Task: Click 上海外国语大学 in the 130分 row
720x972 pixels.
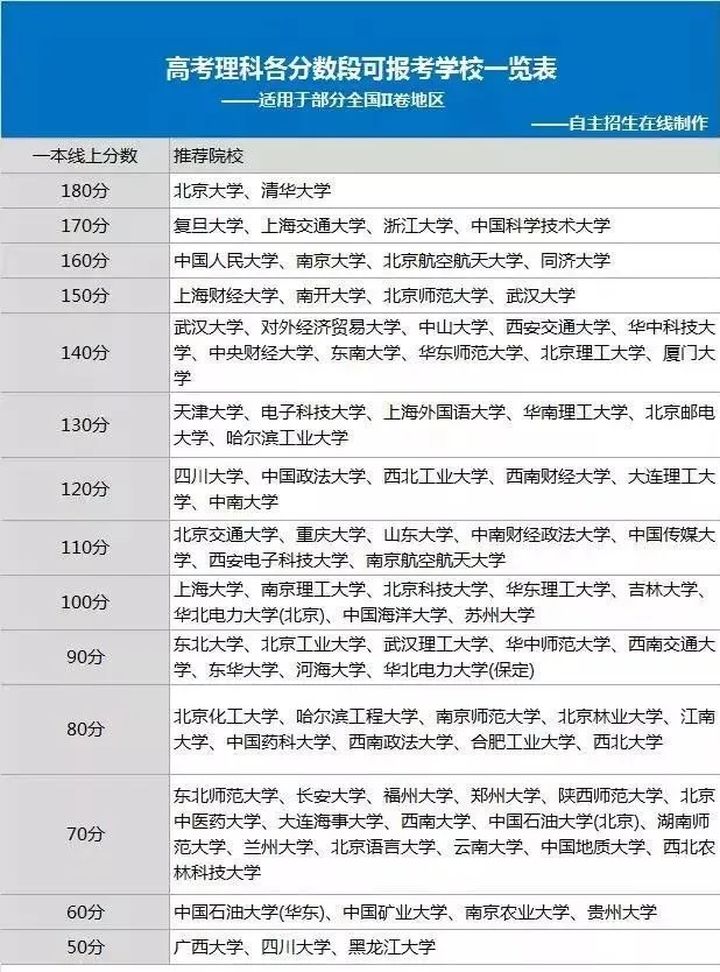Action: [445, 412]
